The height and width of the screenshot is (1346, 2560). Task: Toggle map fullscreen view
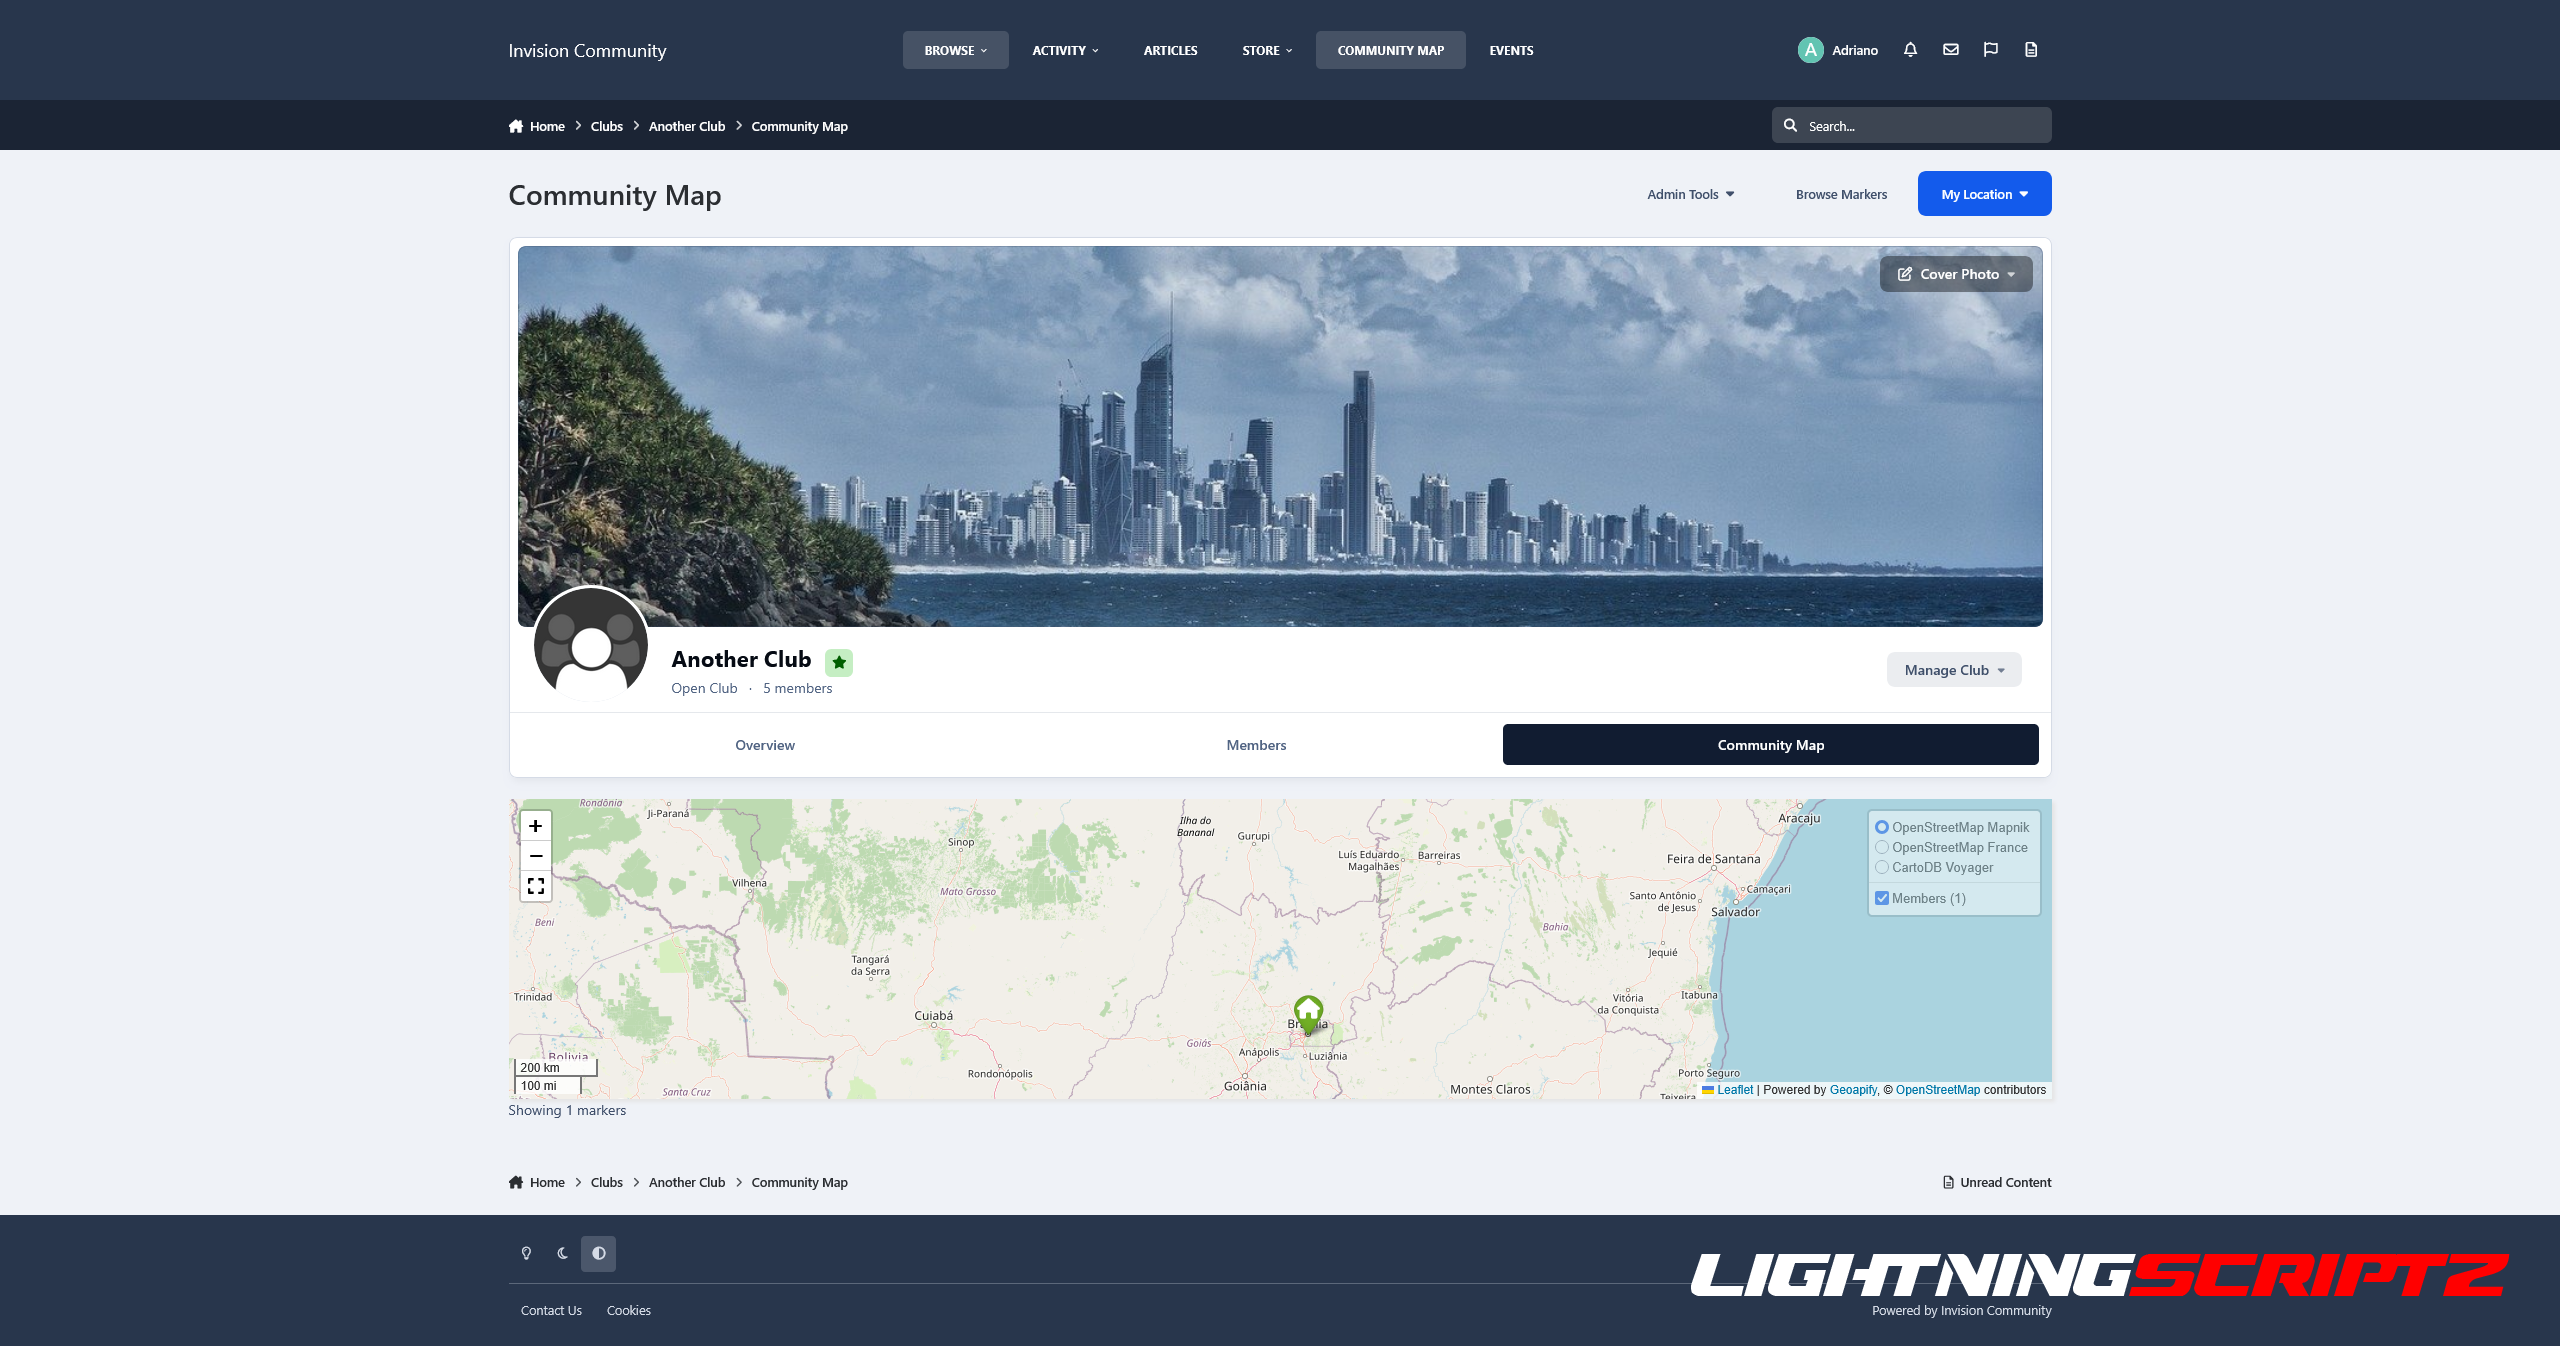point(536,886)
